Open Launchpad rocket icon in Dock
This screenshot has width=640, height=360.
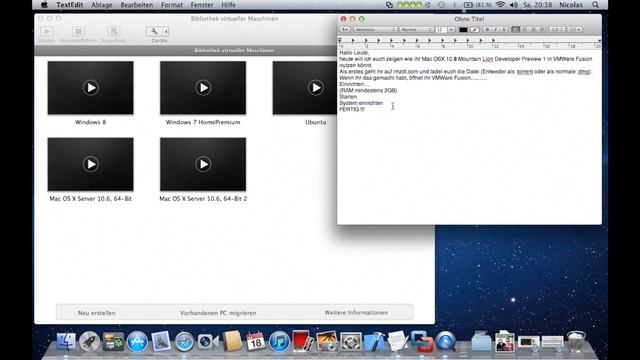[x=89, y=342]
